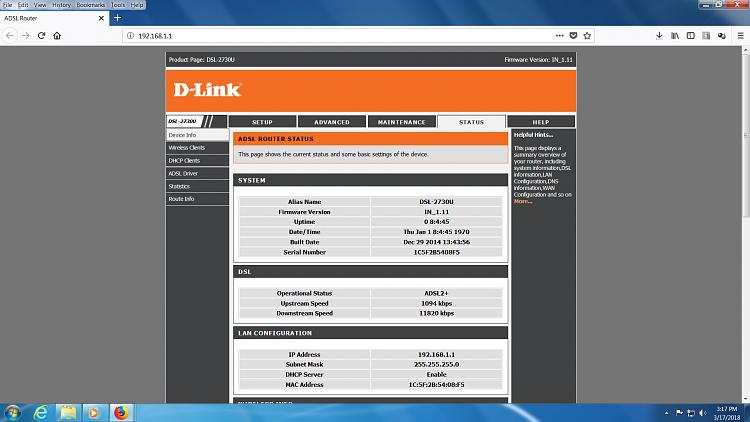750x422 pixels.
Task: Show site information icon in address bar
Action: coord(130,36)
